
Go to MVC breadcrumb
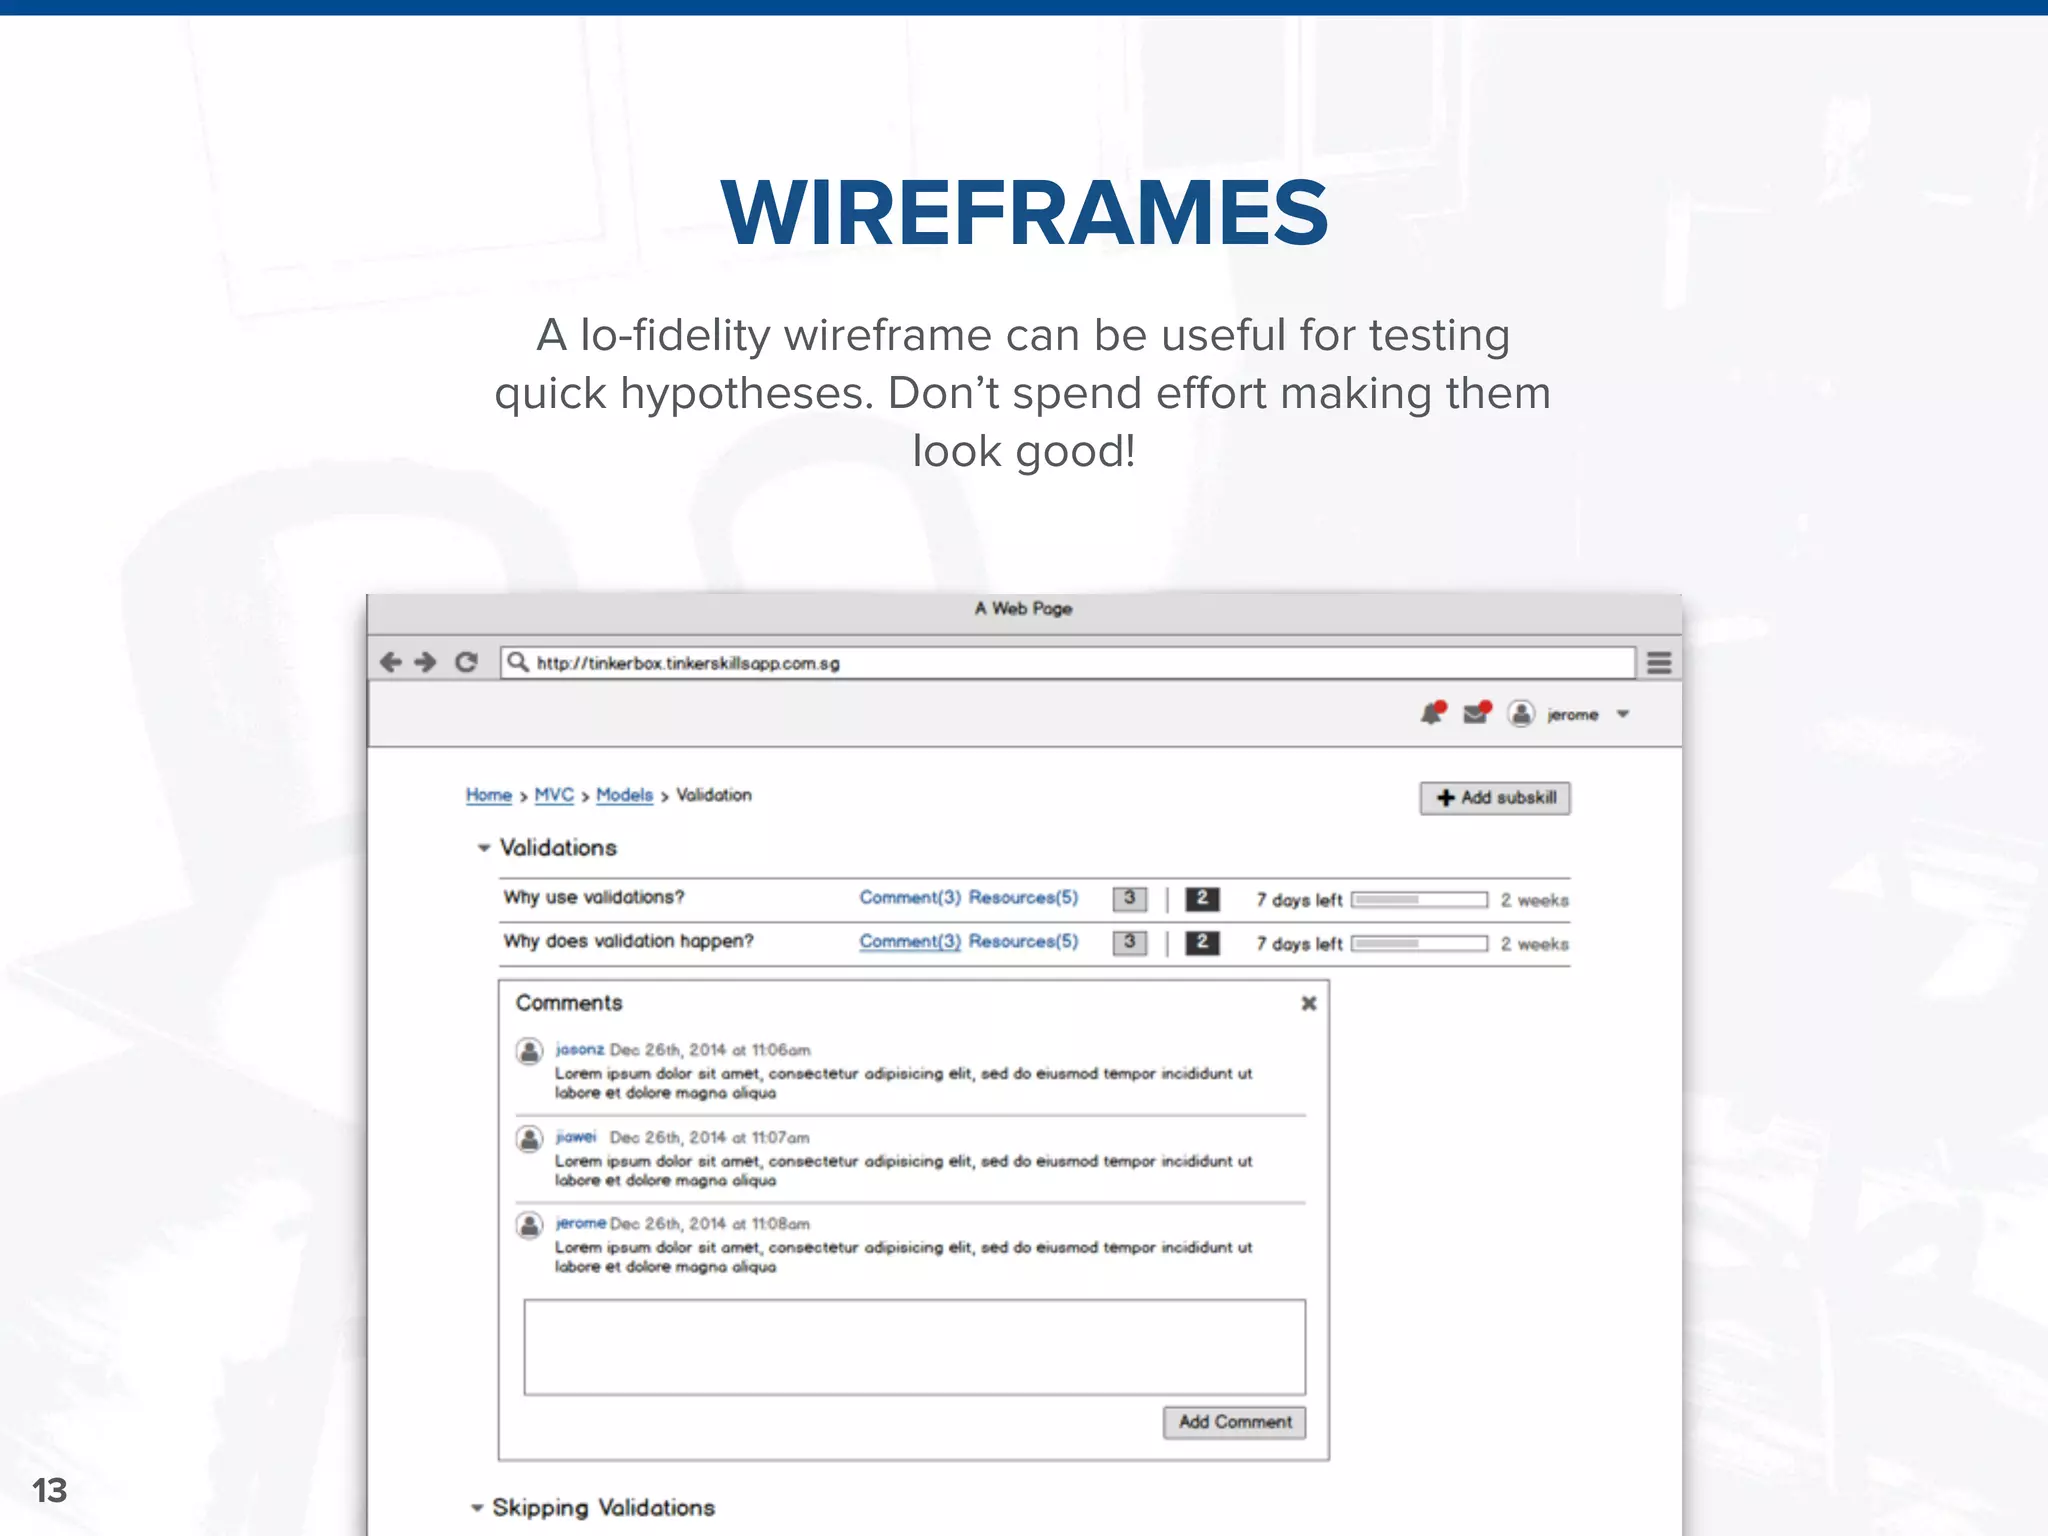coord(554,795)
